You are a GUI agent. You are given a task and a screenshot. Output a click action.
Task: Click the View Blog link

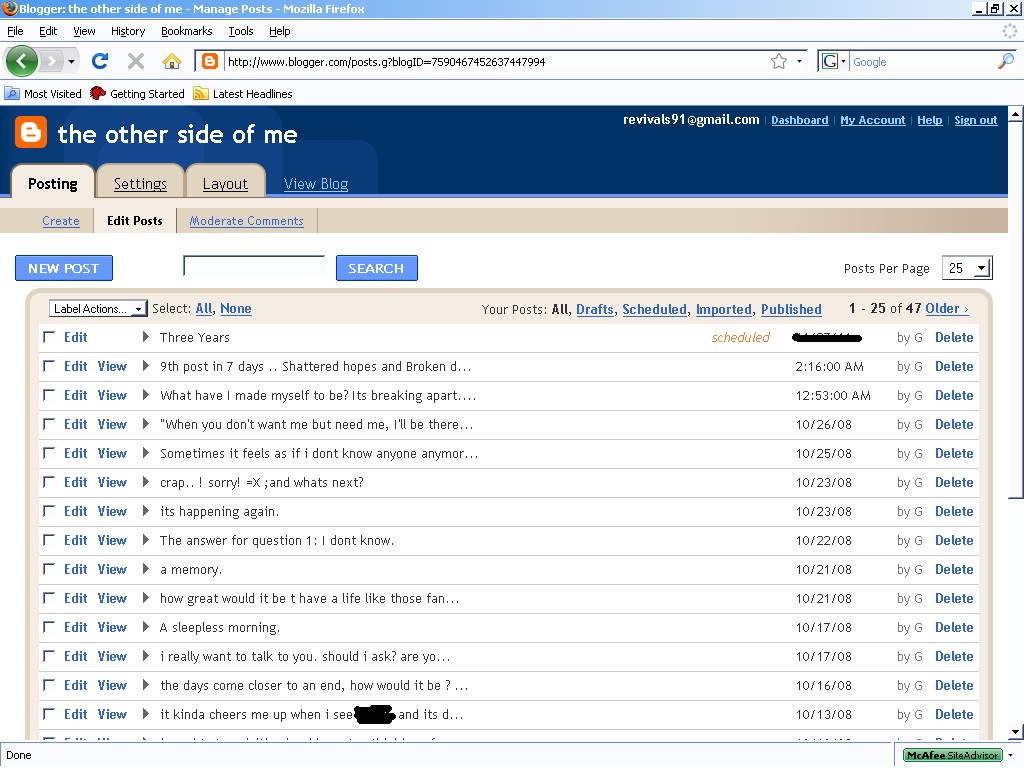tap(315, 184)
